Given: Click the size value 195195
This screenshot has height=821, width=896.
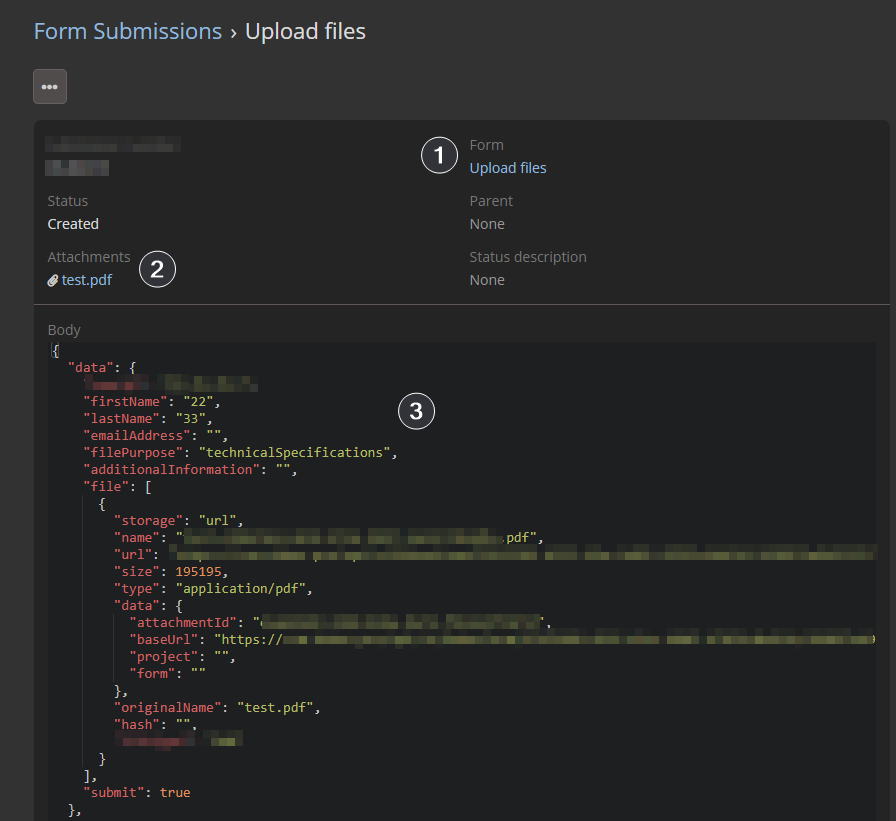Looking at the screenshot, I should pyautogui.click(x=200, y=572).
